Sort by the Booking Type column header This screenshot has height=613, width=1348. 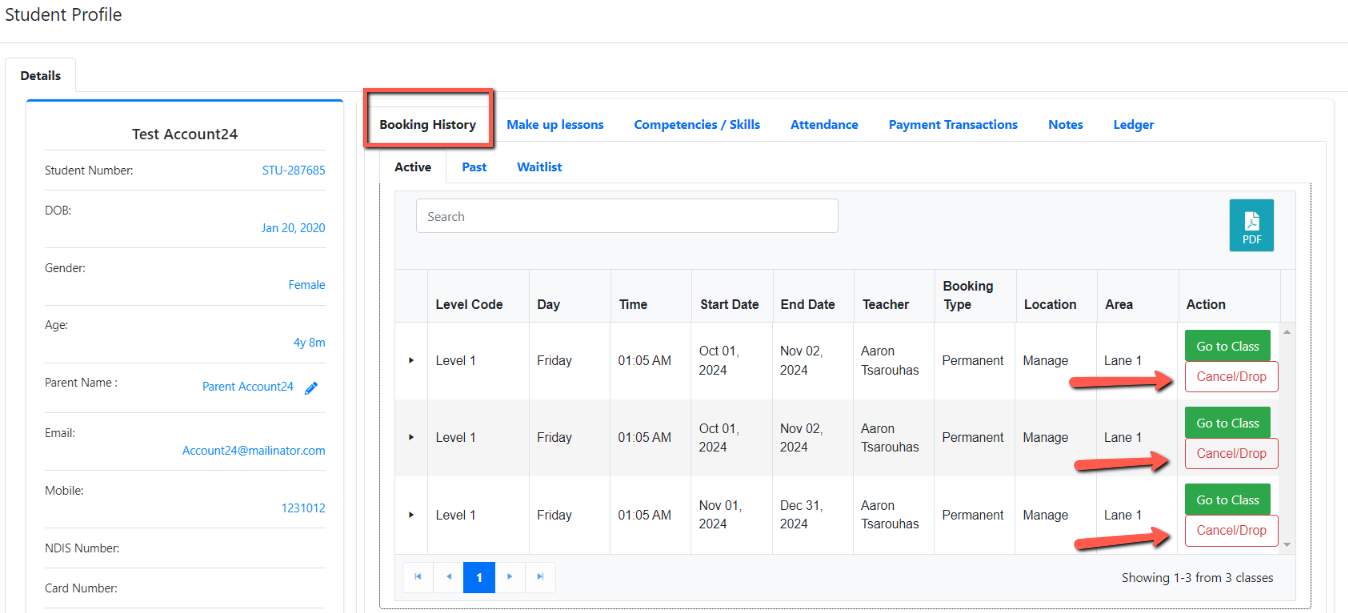[968, 295]
